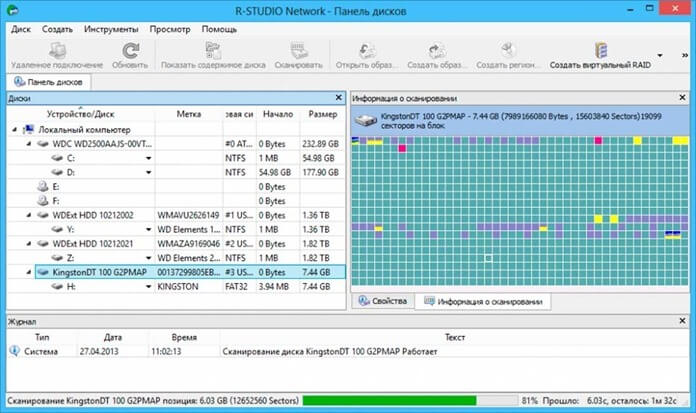Click Показать содержимое диска toolbar icon
Viewport: 696px width, 413px height.
(x=213, y=50)
